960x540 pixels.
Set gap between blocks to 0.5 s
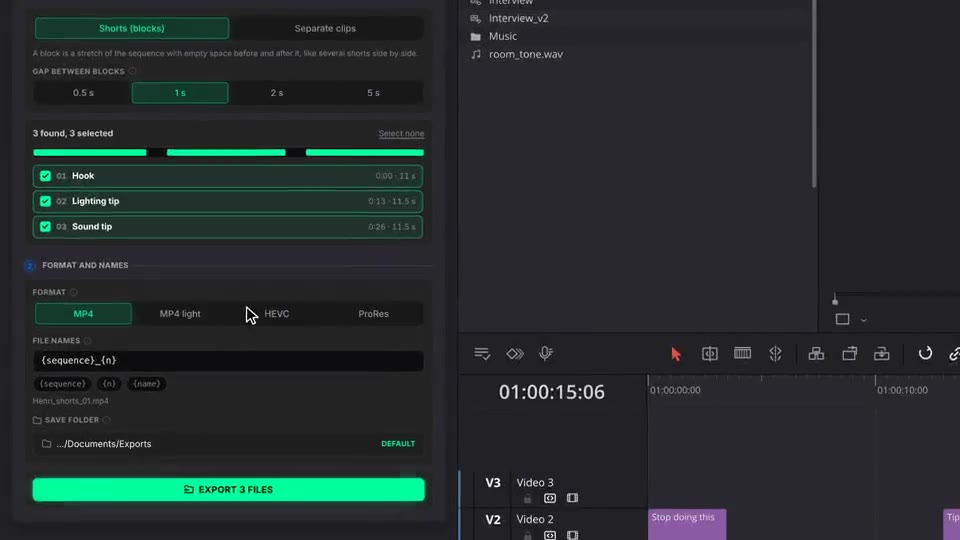tap(83, 93)
